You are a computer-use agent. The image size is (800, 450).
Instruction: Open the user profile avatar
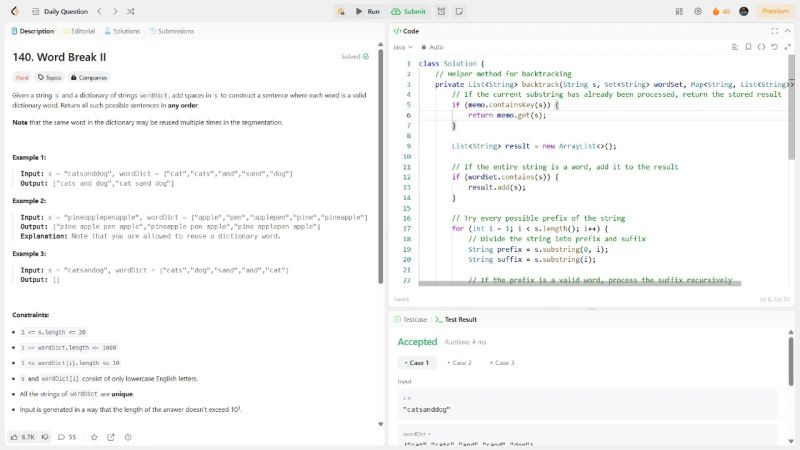coord(744,11)
